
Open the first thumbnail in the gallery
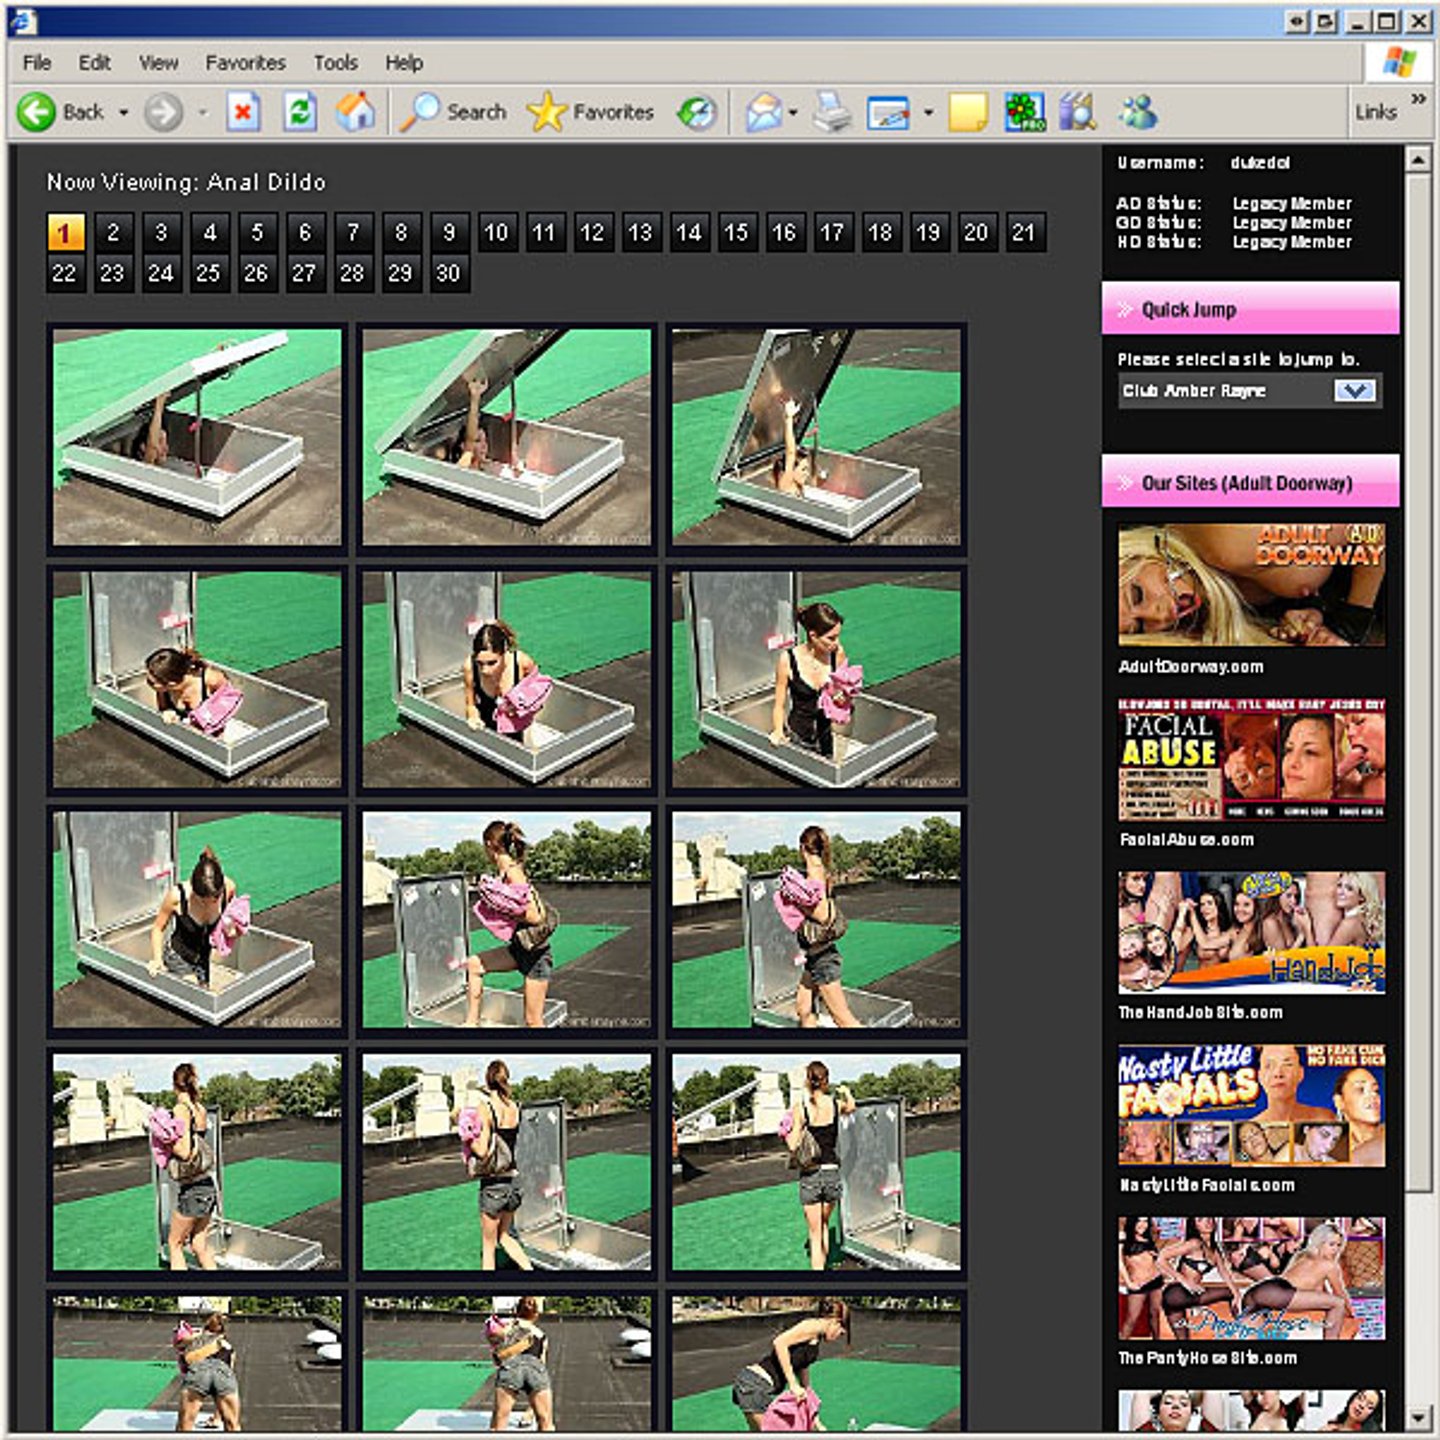(x=197, y=437)
